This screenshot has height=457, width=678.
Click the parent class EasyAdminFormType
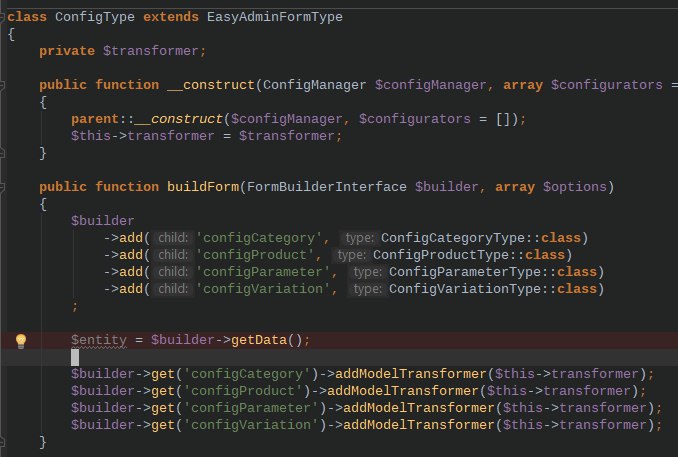[275, 17]
